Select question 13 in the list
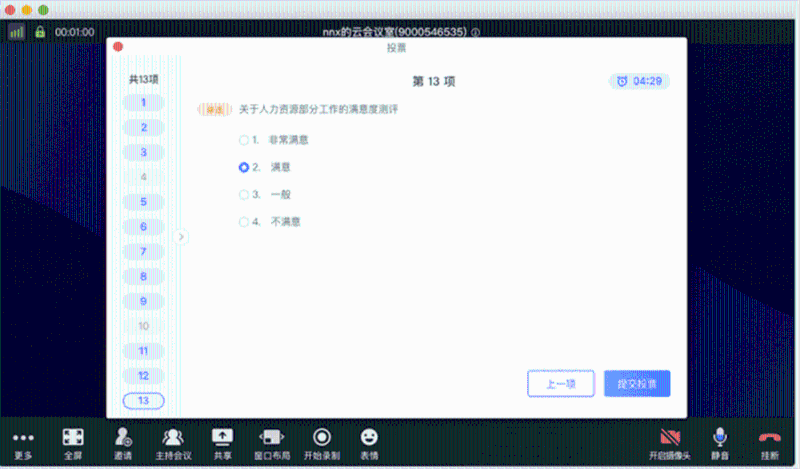 [143, 401]
